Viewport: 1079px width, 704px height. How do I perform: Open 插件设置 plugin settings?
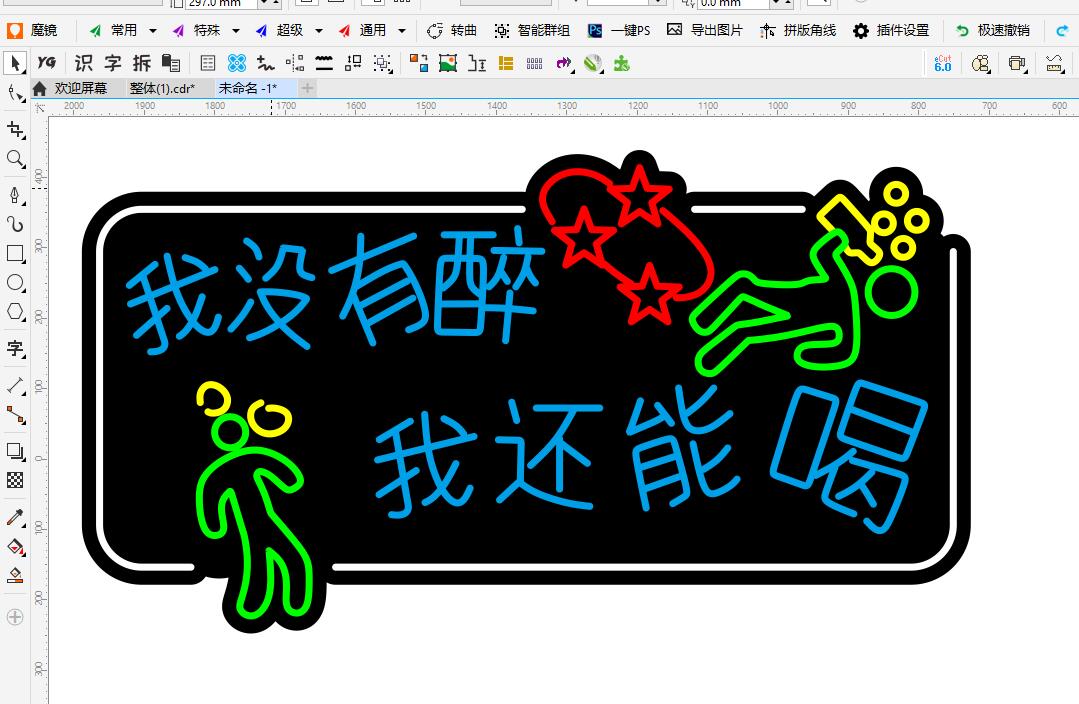tap(891, 30)
